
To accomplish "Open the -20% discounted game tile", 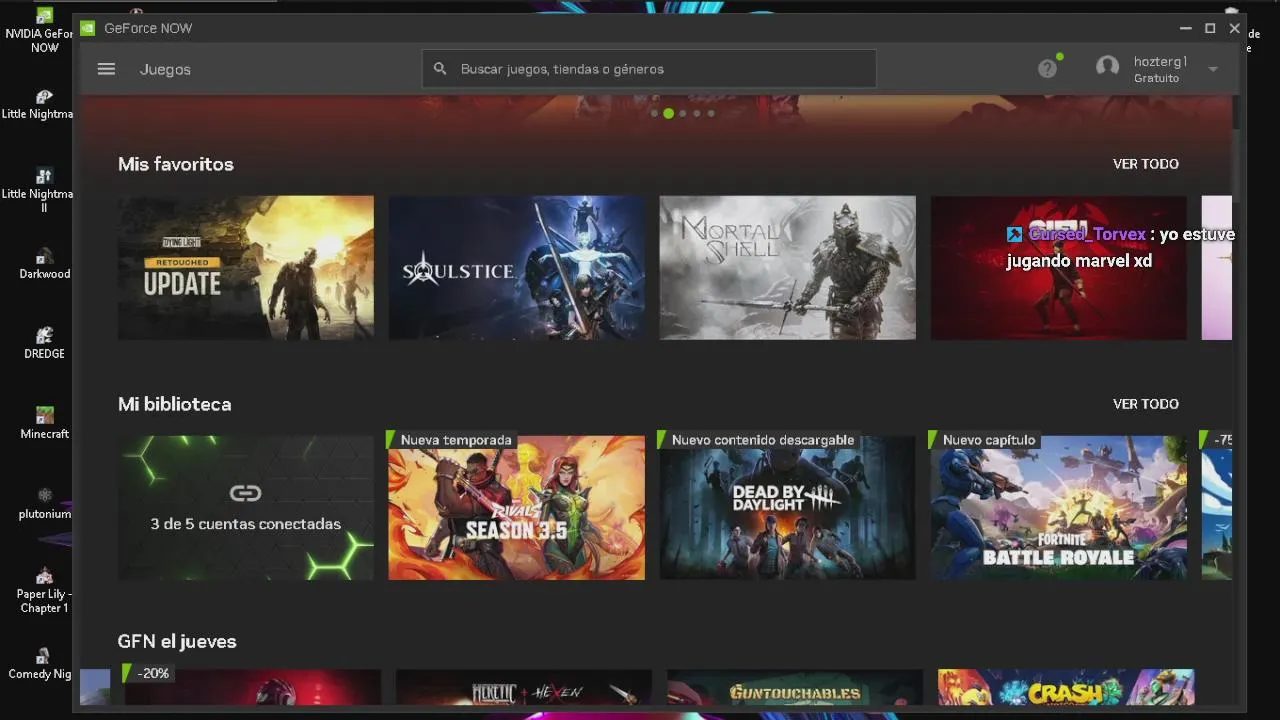I will coord(253,688).
